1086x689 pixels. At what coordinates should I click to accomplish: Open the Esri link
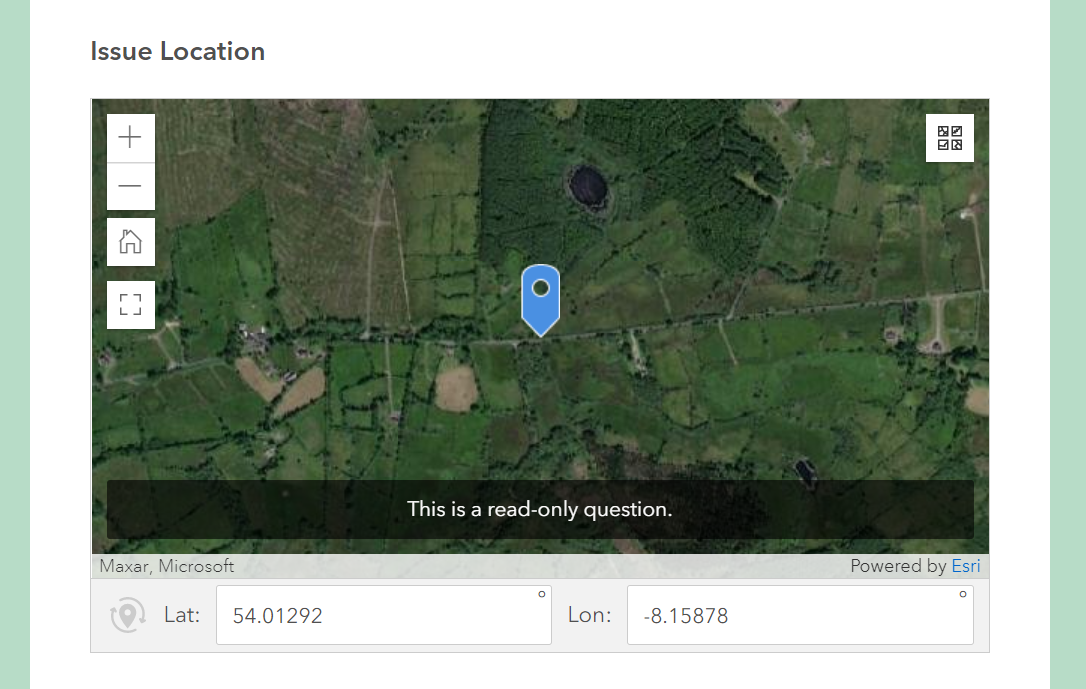click(x=965, y=566)
